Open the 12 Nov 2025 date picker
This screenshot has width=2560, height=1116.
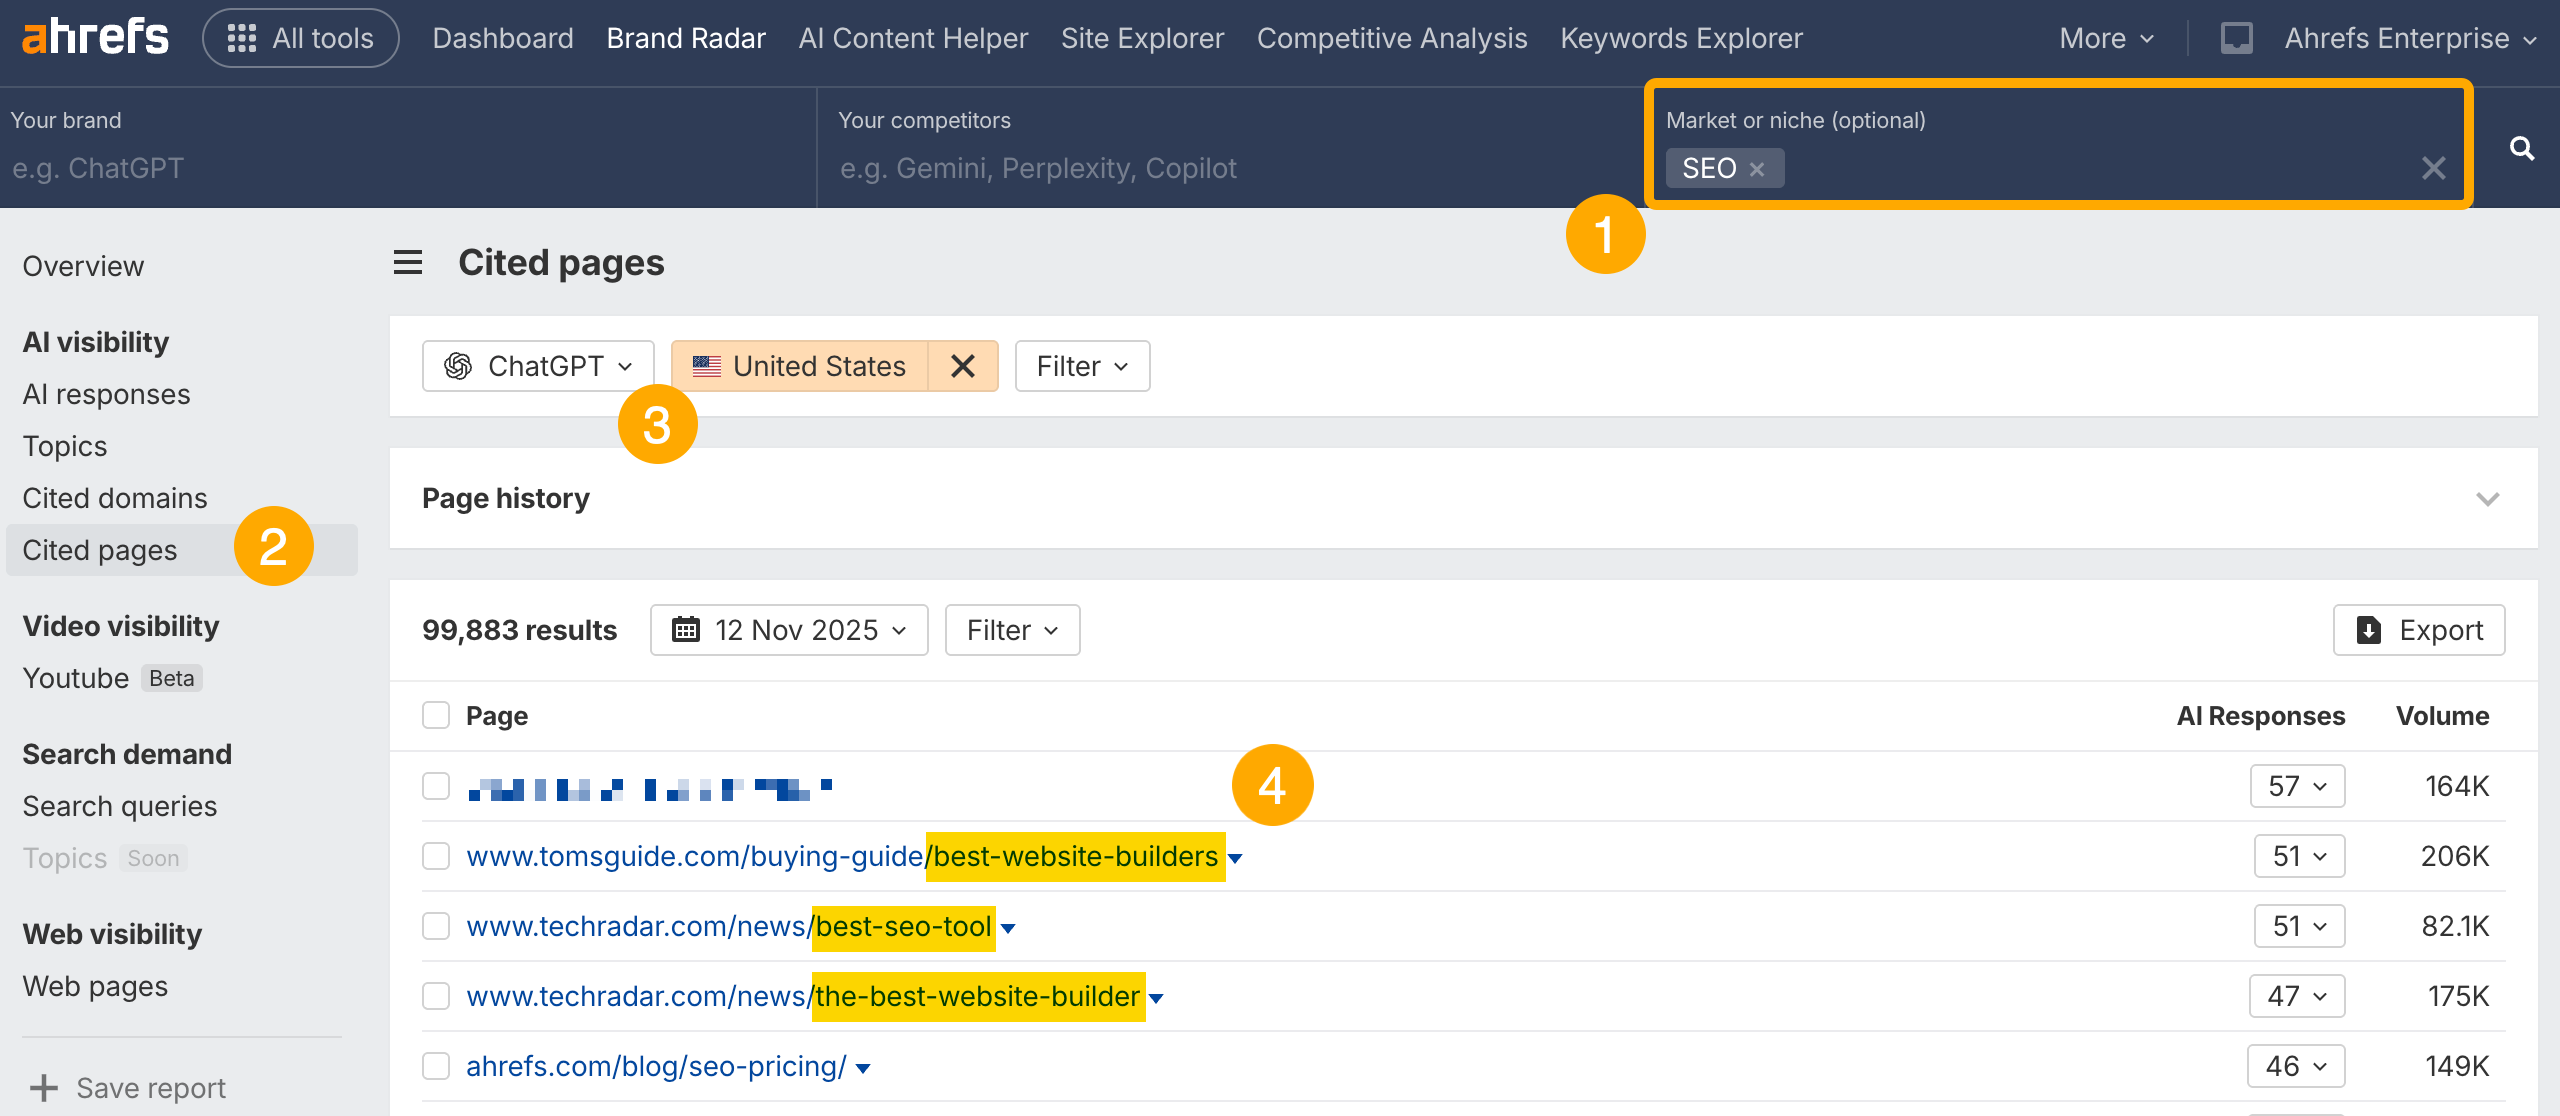(x=789, y=630)
